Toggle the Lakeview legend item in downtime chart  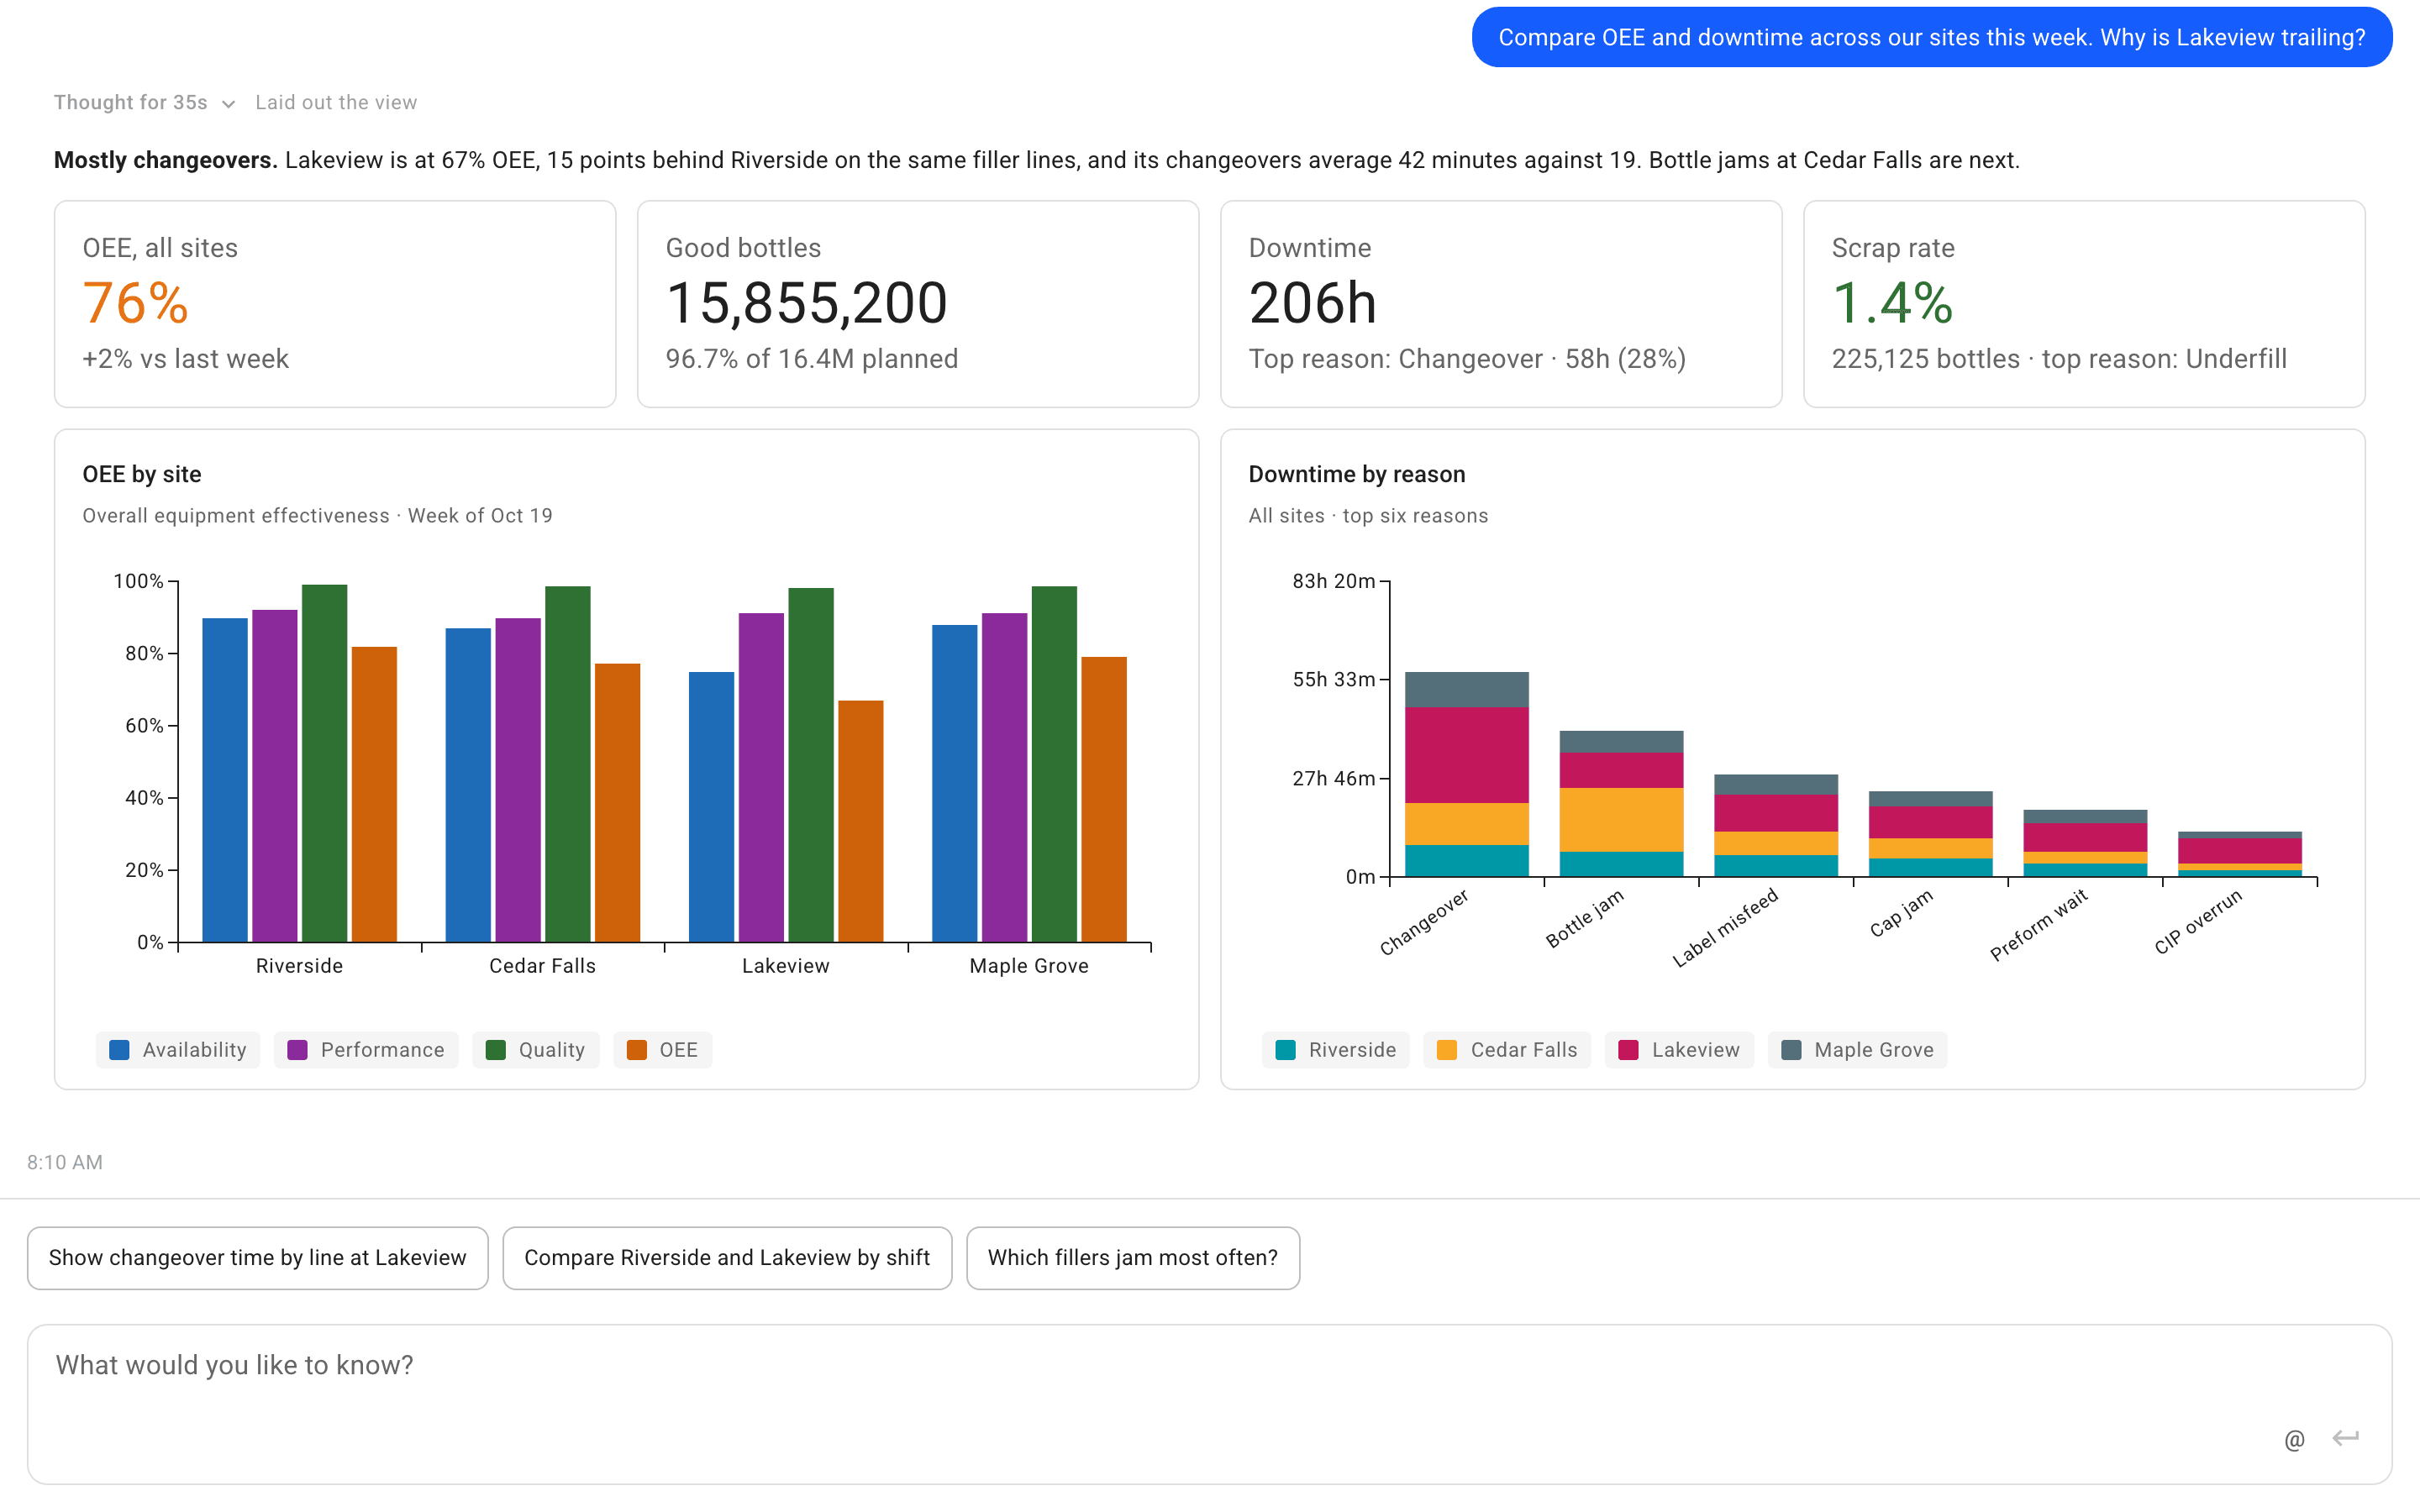coord(1679,1050)
